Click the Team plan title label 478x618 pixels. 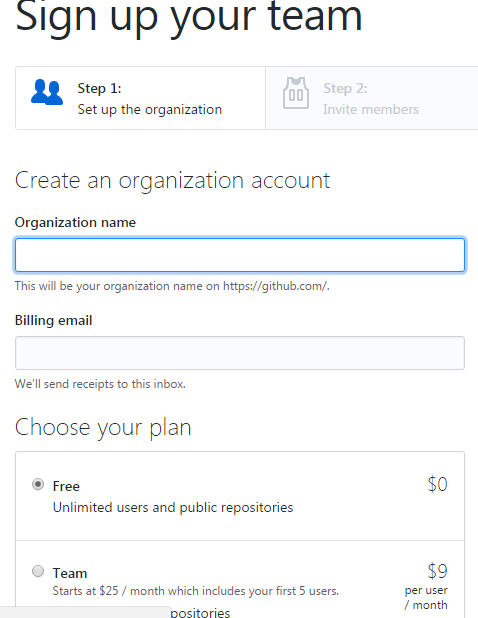(x=70, y=573)
